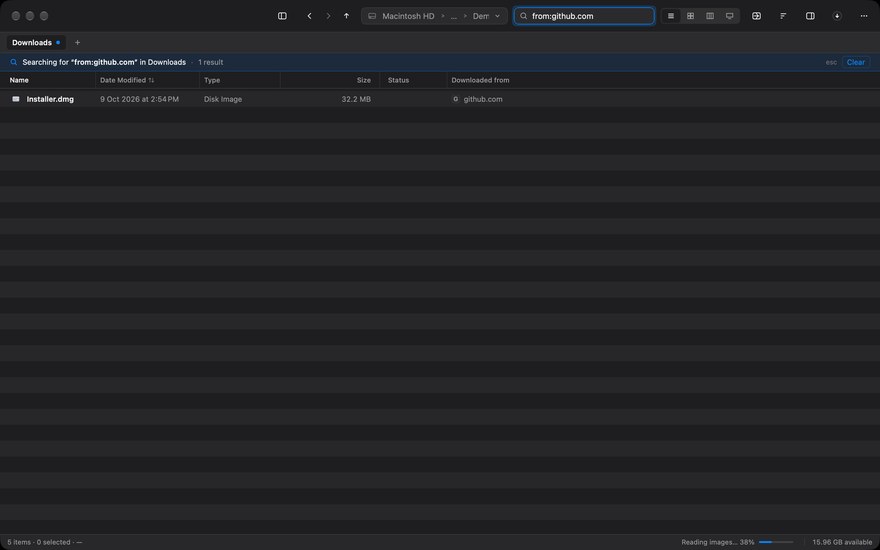Click the 15.96 GB available text
Screen dimensions: 880x550
842,542
